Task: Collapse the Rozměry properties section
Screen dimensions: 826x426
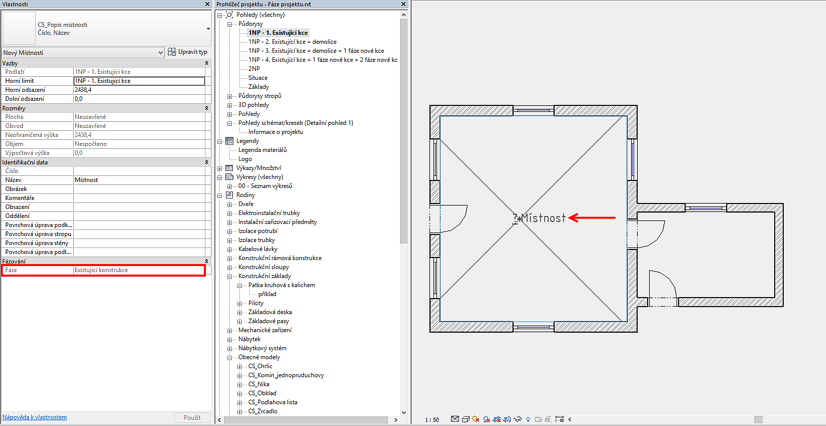Action: [x=207, y=108]
